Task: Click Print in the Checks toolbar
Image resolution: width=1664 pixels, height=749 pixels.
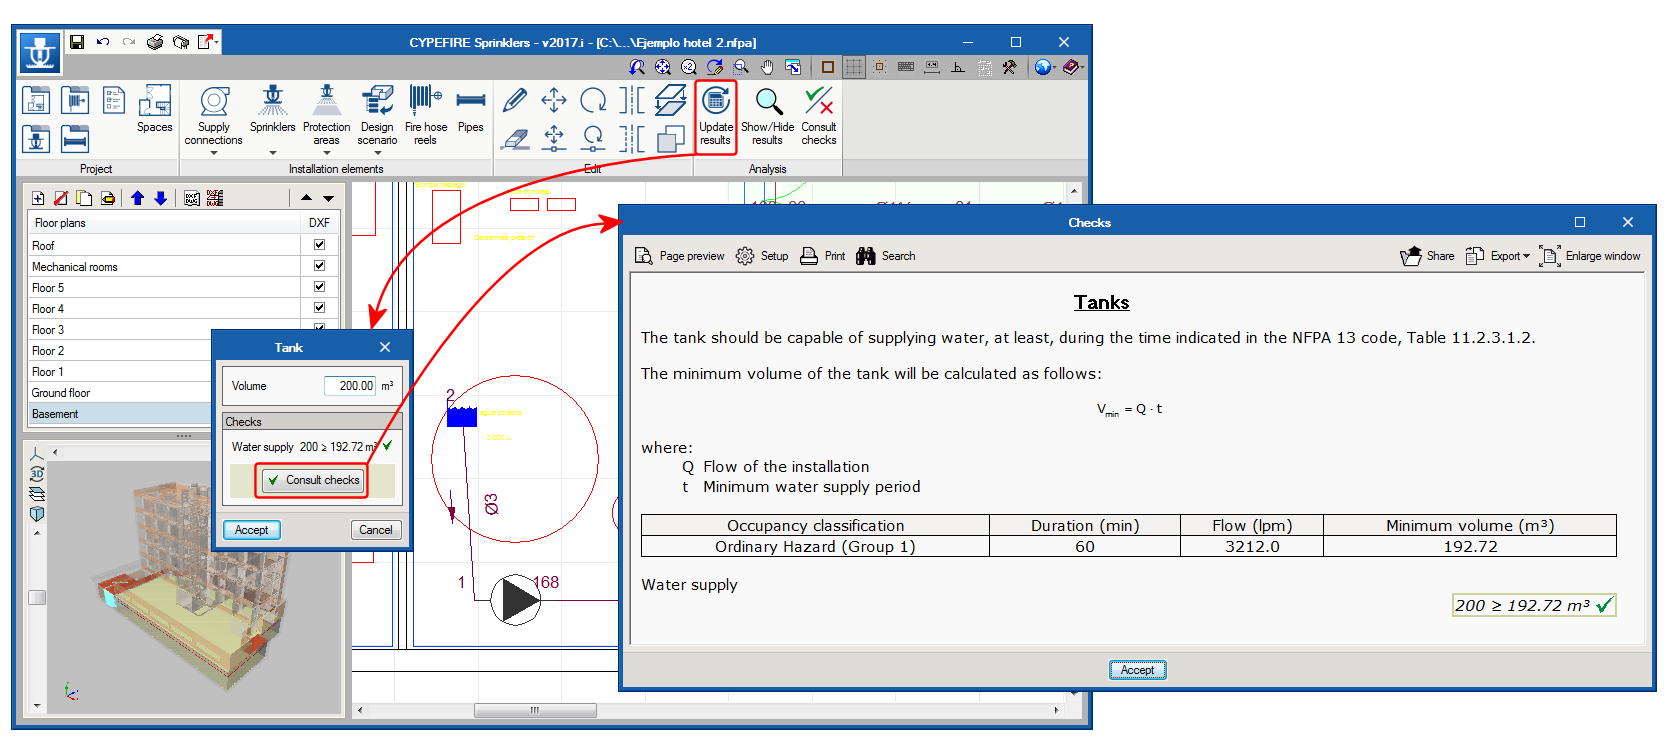Action: pos(823,256)
